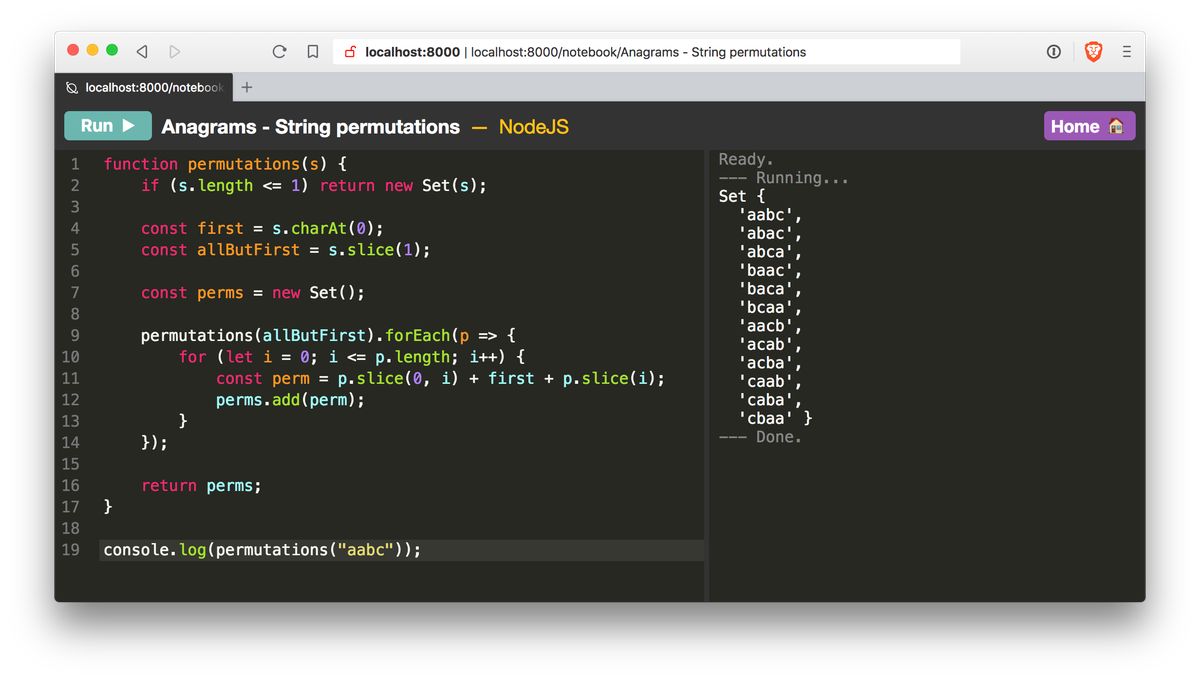Click the forward navigation arrow

tap(175, 51)
